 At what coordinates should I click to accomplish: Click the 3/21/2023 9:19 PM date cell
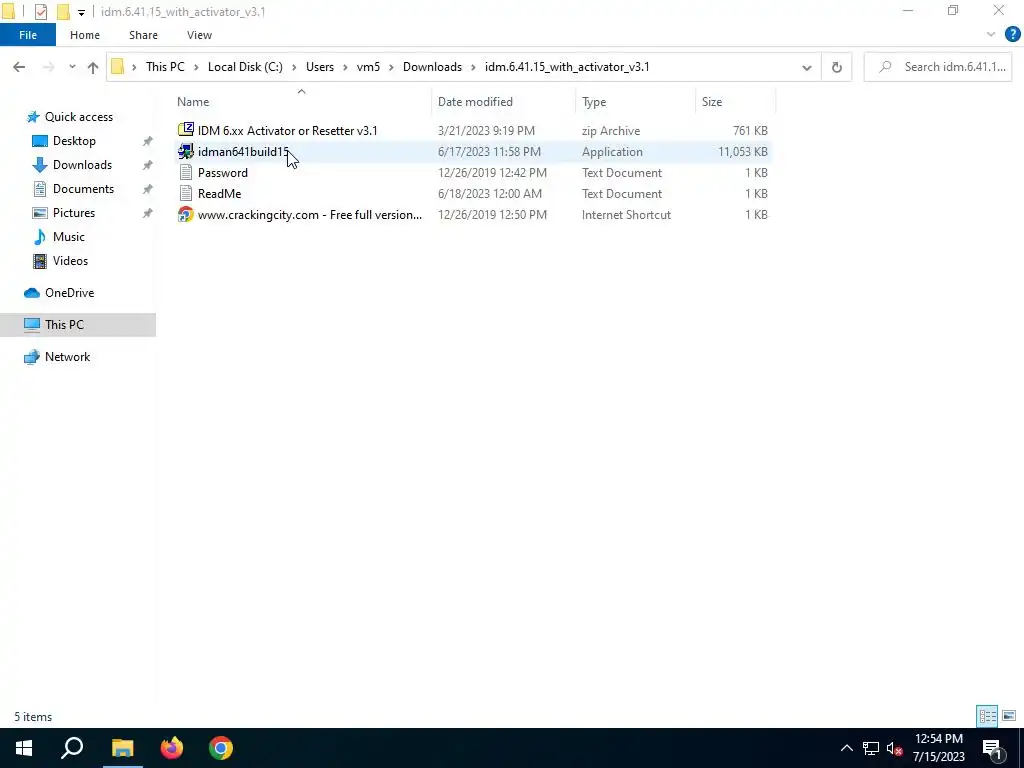[x=486, y=131]
